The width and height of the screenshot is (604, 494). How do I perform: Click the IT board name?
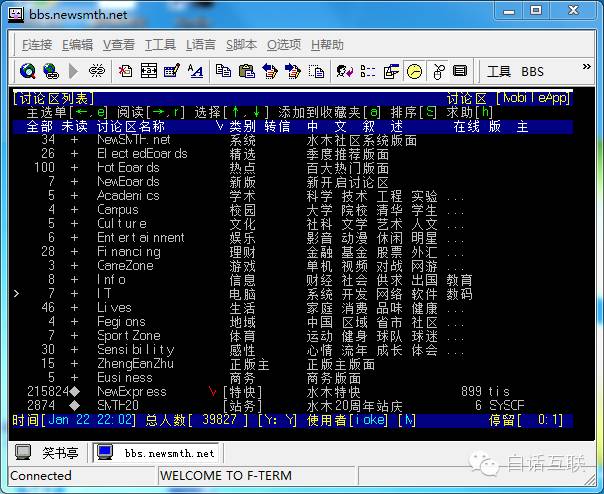pyautogui.click(x=104, y=294)
